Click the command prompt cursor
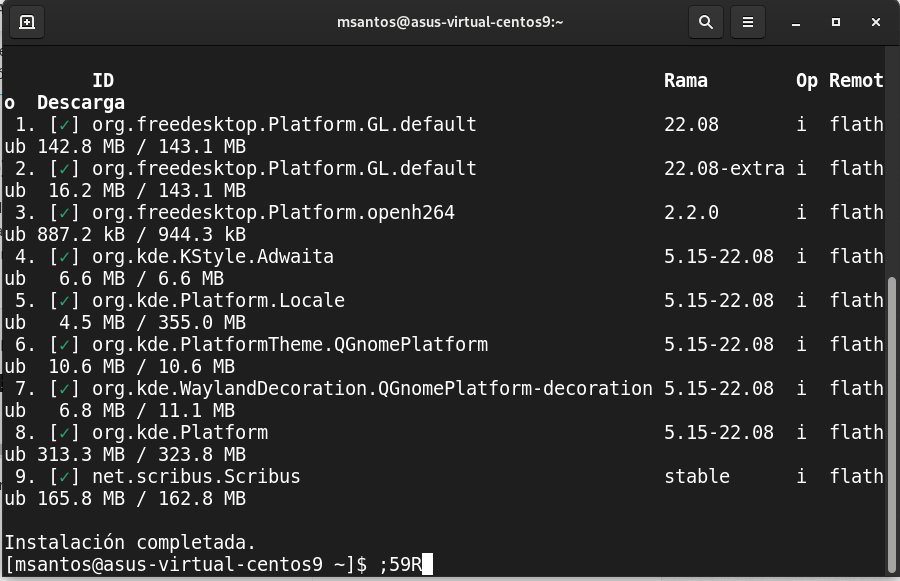The width and height of the screenshot is (900, 581). [427, 565]
